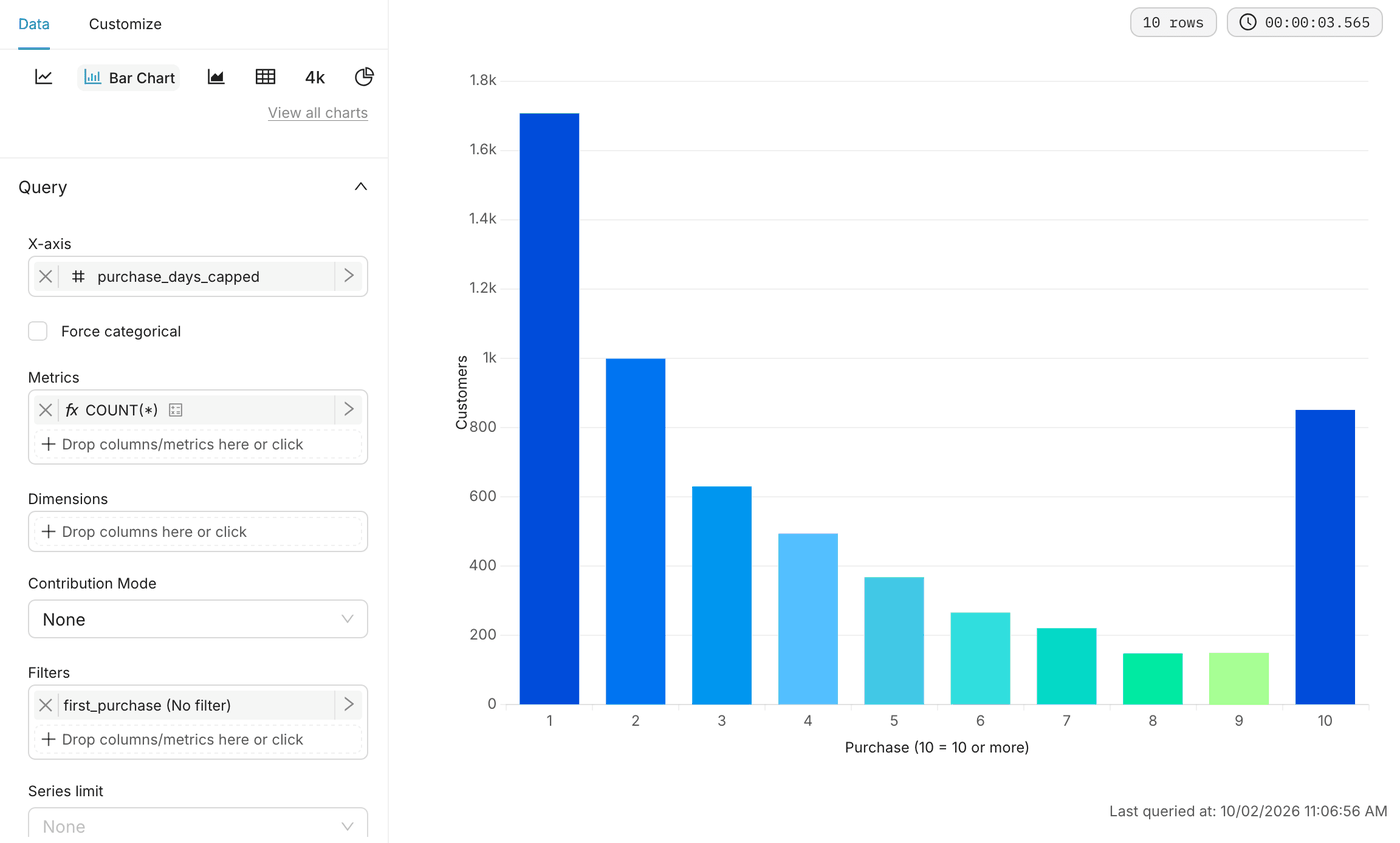The width and height of the screenshot is (1400, 843).
Task: Select the pie chart icon
Action: [x=364, y=77]
